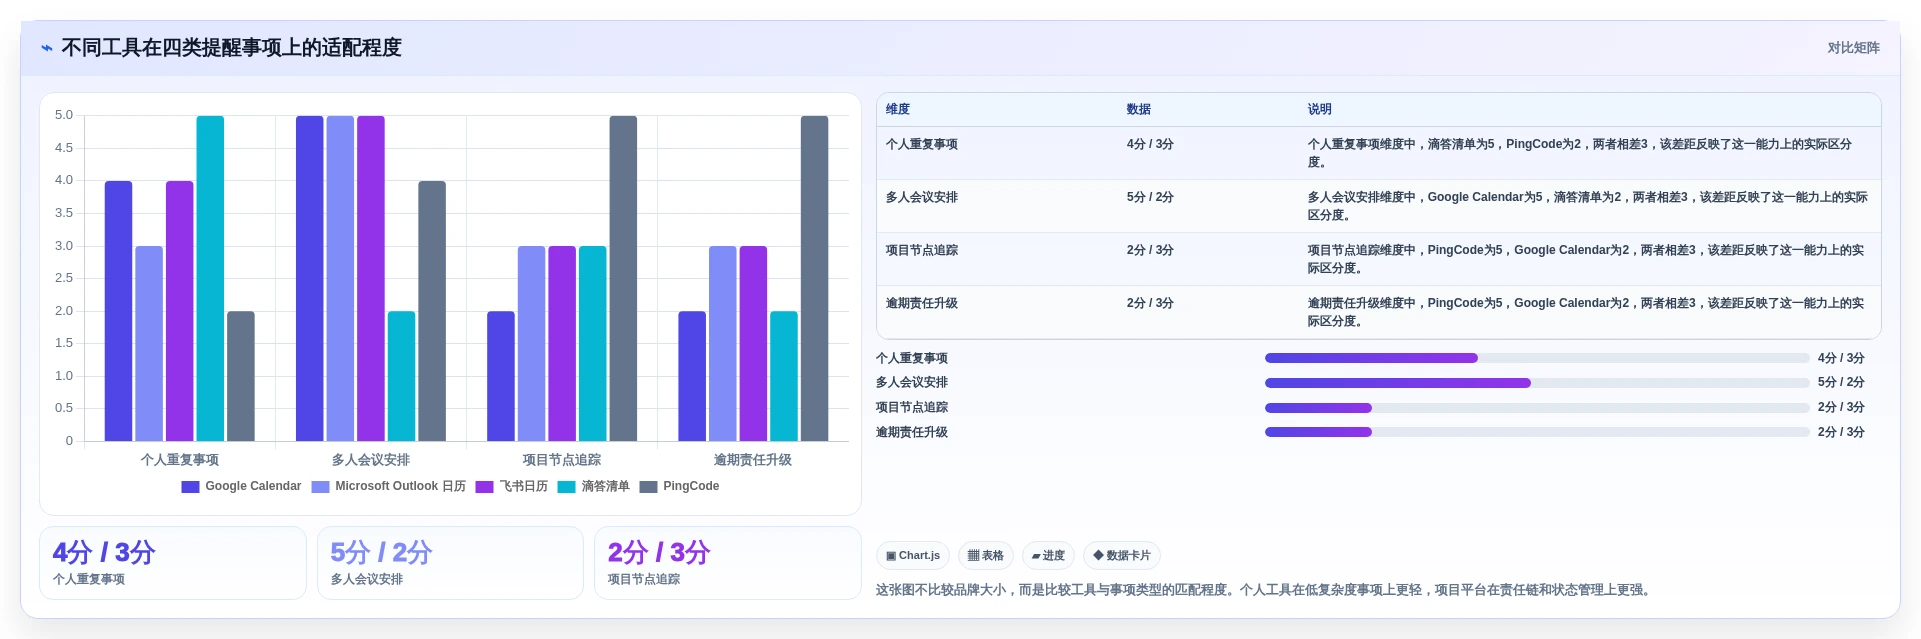Click the 多人会议安排 progress bar

pyautogui.click(x=1537, y=383)
